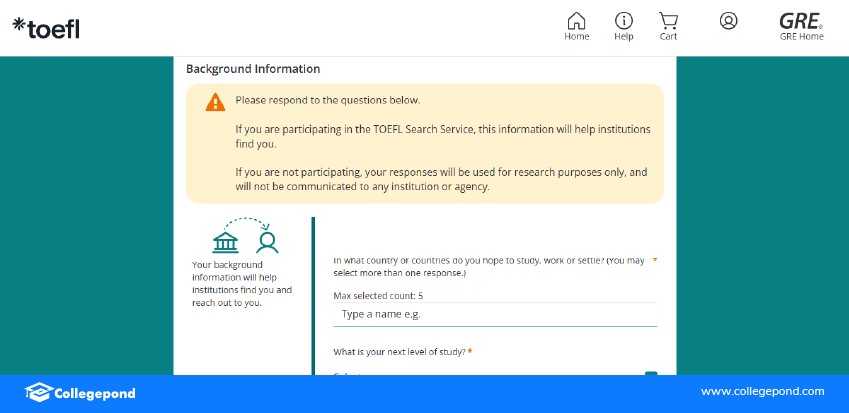
Task: Open the Help icon
Action: (x=624, y=22)
